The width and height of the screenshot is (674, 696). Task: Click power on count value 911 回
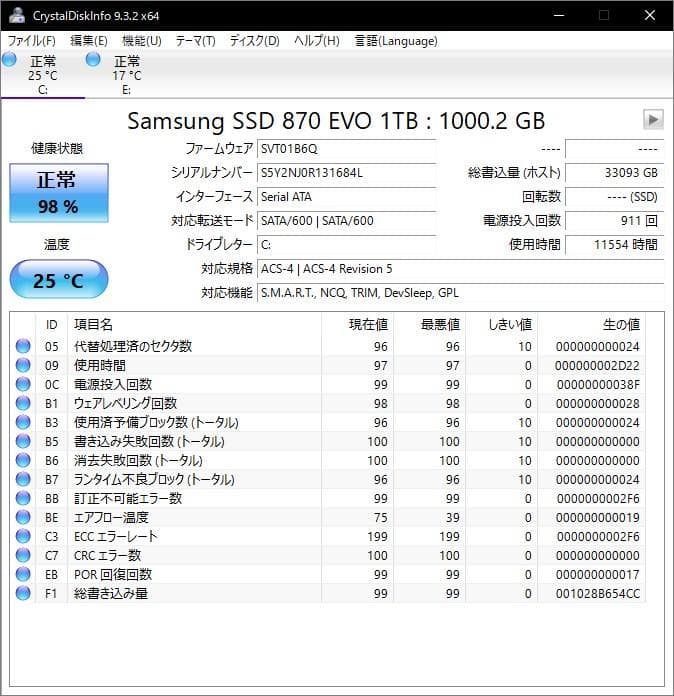click(615, 221)
